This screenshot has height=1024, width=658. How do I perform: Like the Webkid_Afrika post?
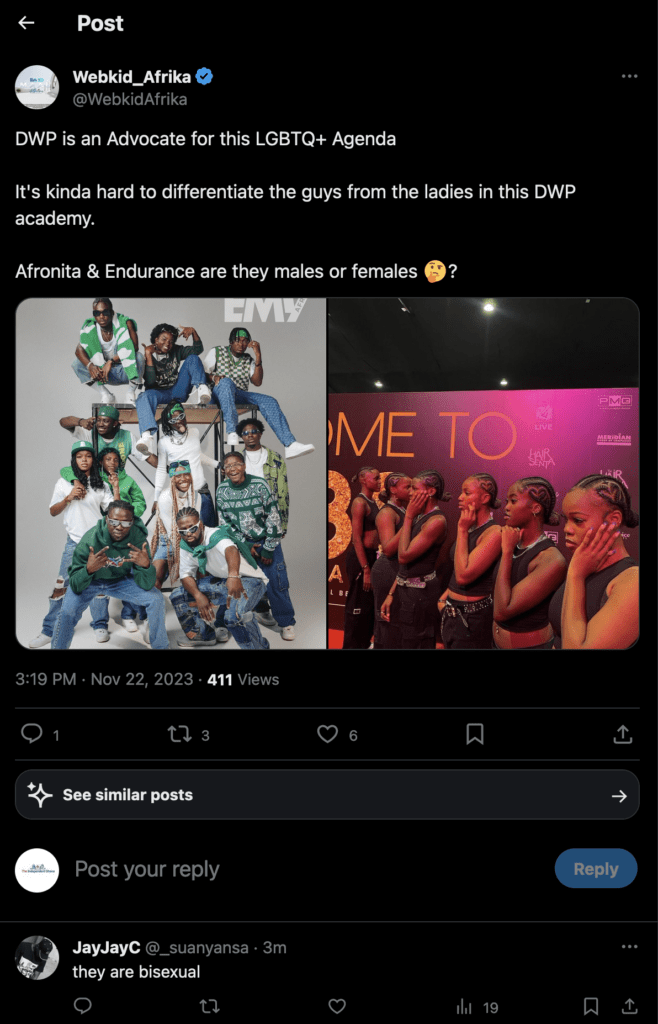point(327,734)
